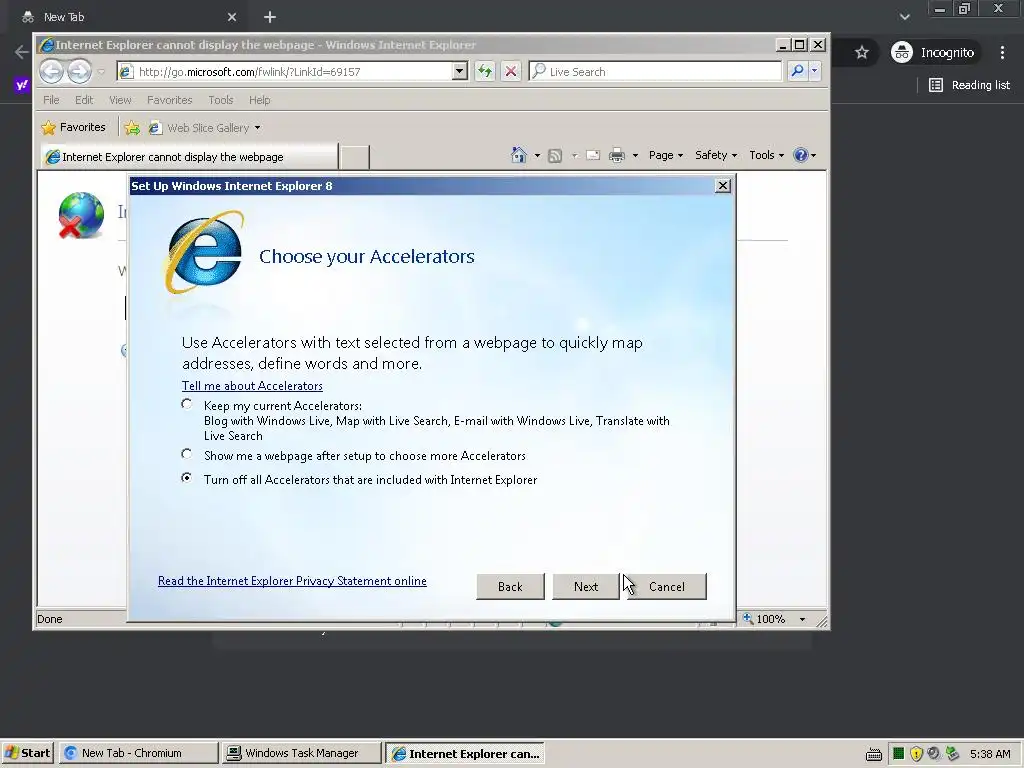Click the IE refresh page icon
Screen dimensions: 1024x768
coord(485,71)
